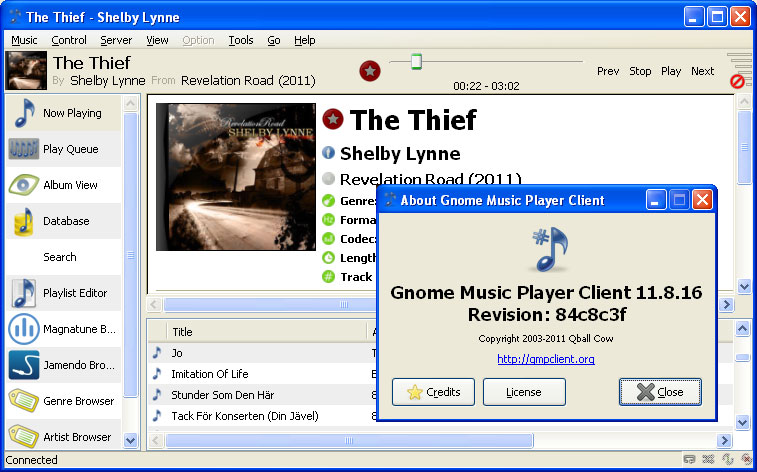
Task: Click the song list horizontal scroll left arrow
Action: (155, 440)
